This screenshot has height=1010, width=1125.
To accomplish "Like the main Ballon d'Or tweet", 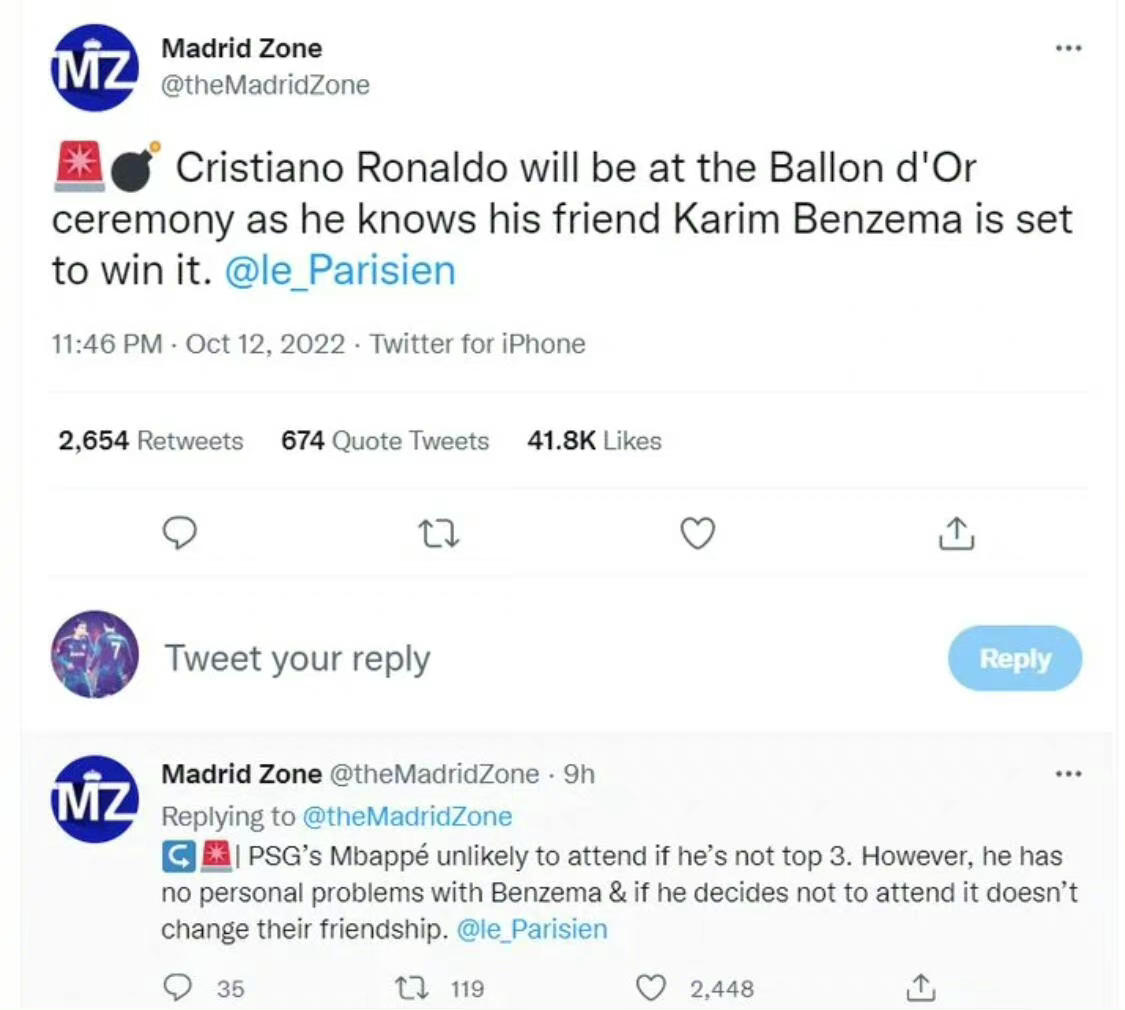I will click(x=697, y=534).
